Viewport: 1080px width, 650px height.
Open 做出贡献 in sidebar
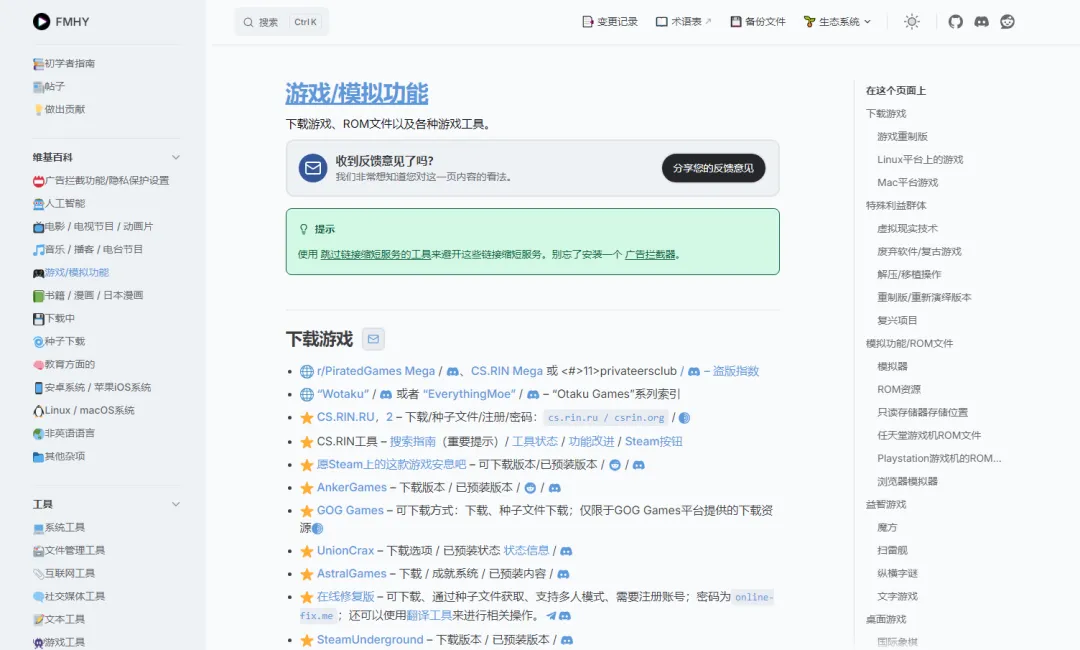pos(59,109)
